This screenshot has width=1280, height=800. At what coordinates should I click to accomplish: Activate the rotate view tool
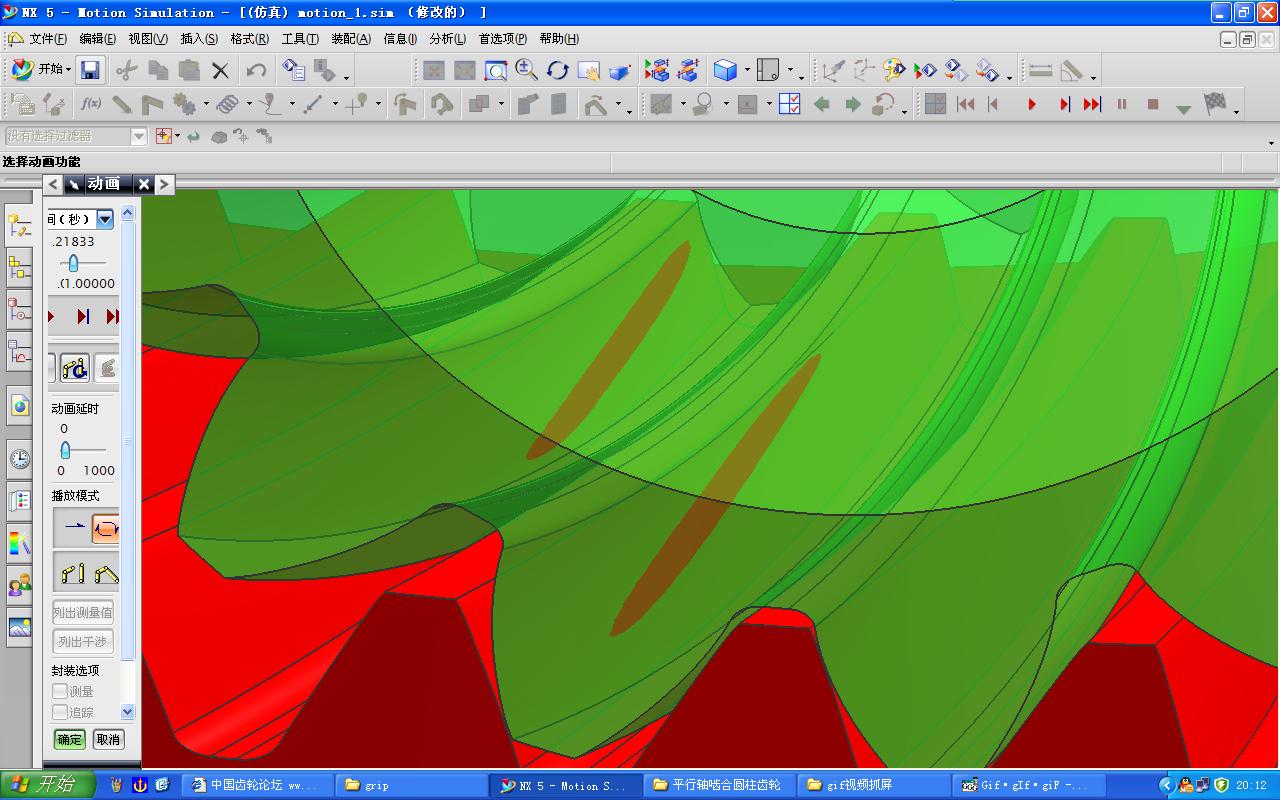tap(557, 70)
